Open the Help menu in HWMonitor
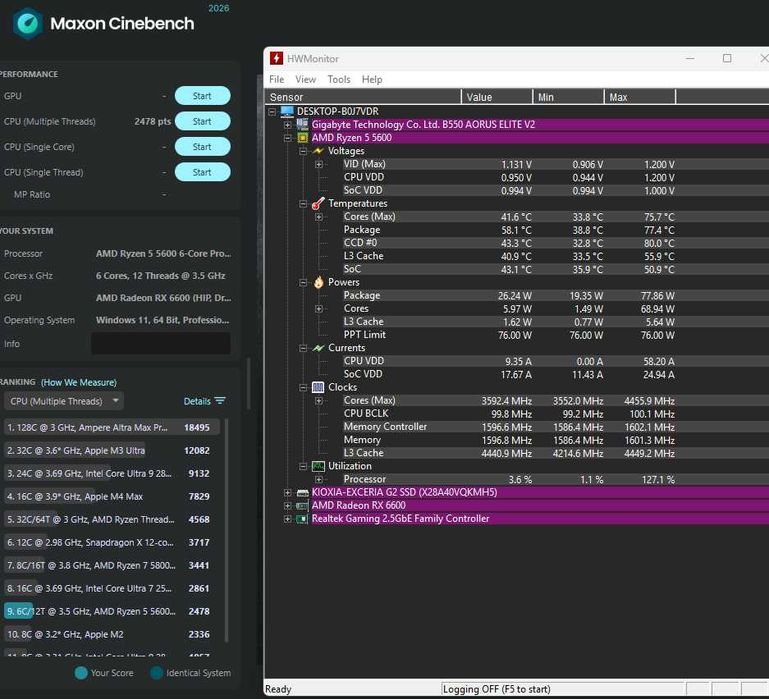Screen dimensions: 769x699 [372, 79]
